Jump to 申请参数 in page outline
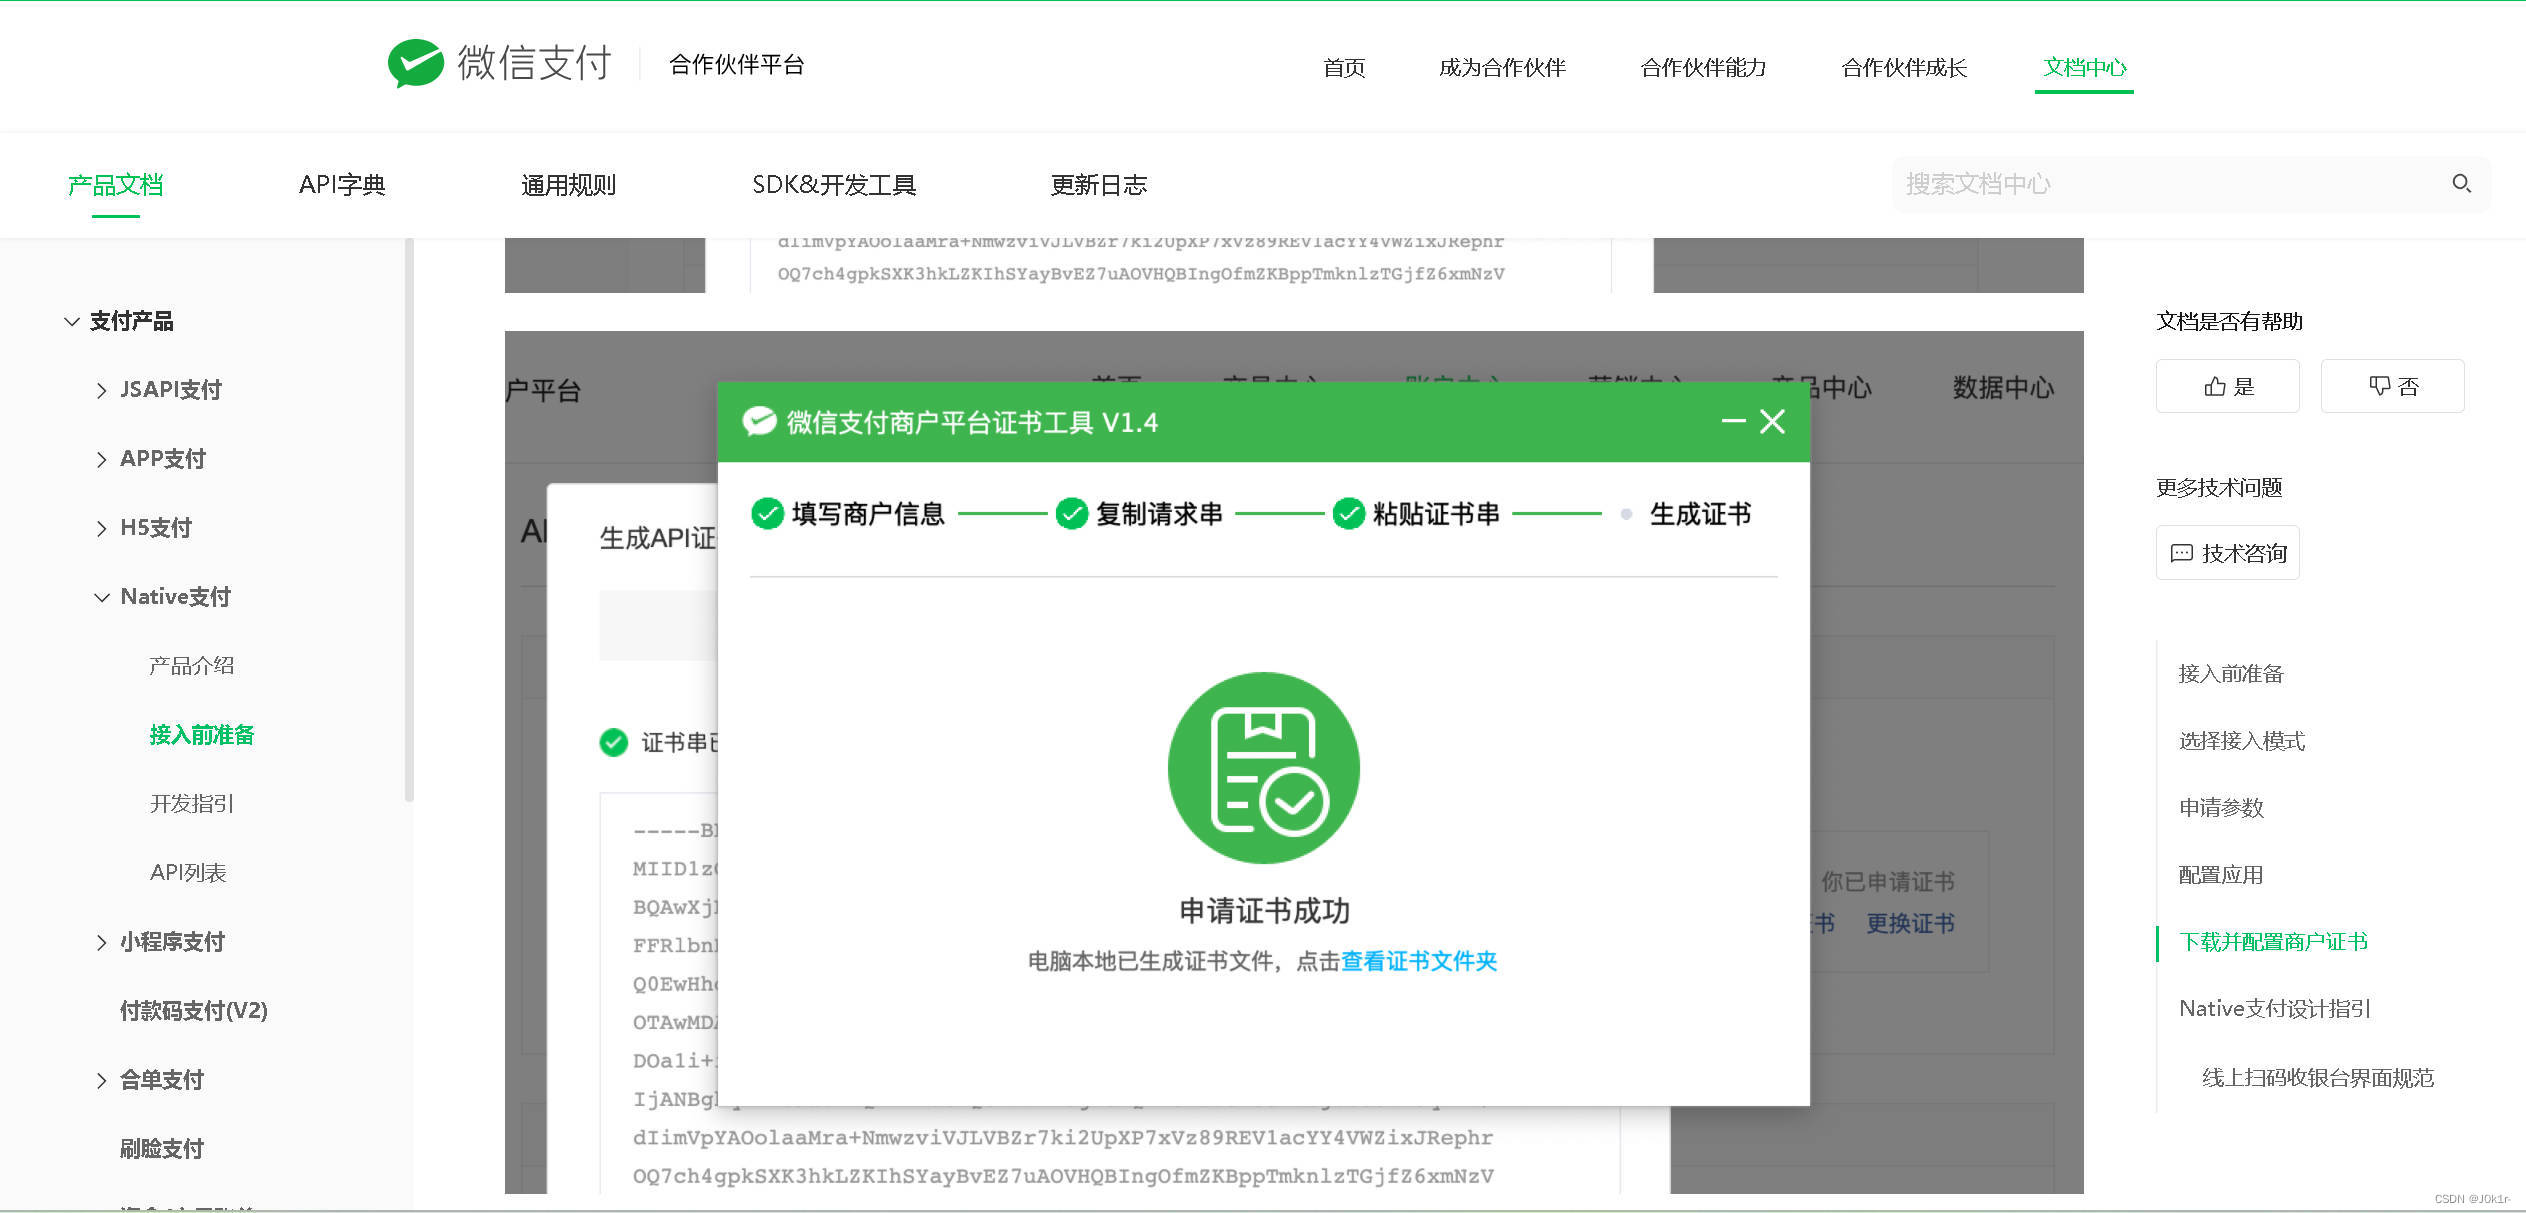 (2221, 808)
